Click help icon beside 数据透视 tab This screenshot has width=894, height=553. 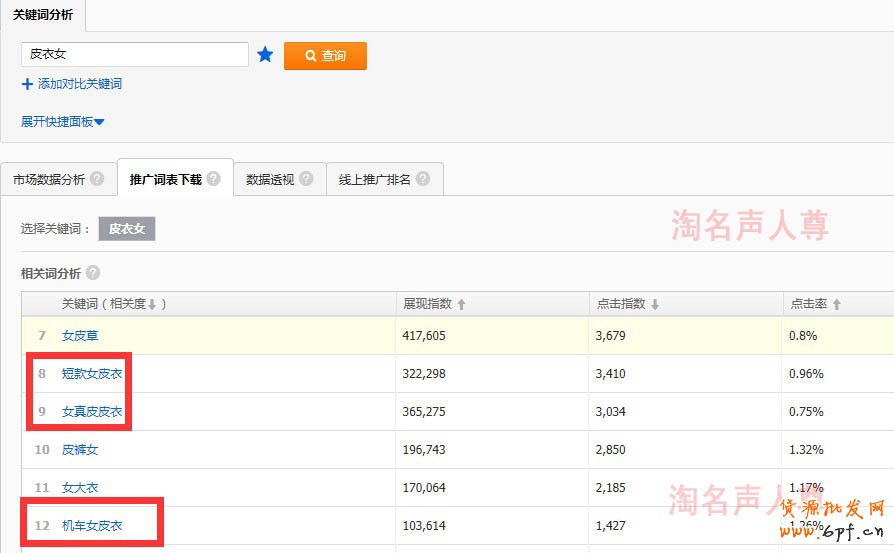pos(306,179)
